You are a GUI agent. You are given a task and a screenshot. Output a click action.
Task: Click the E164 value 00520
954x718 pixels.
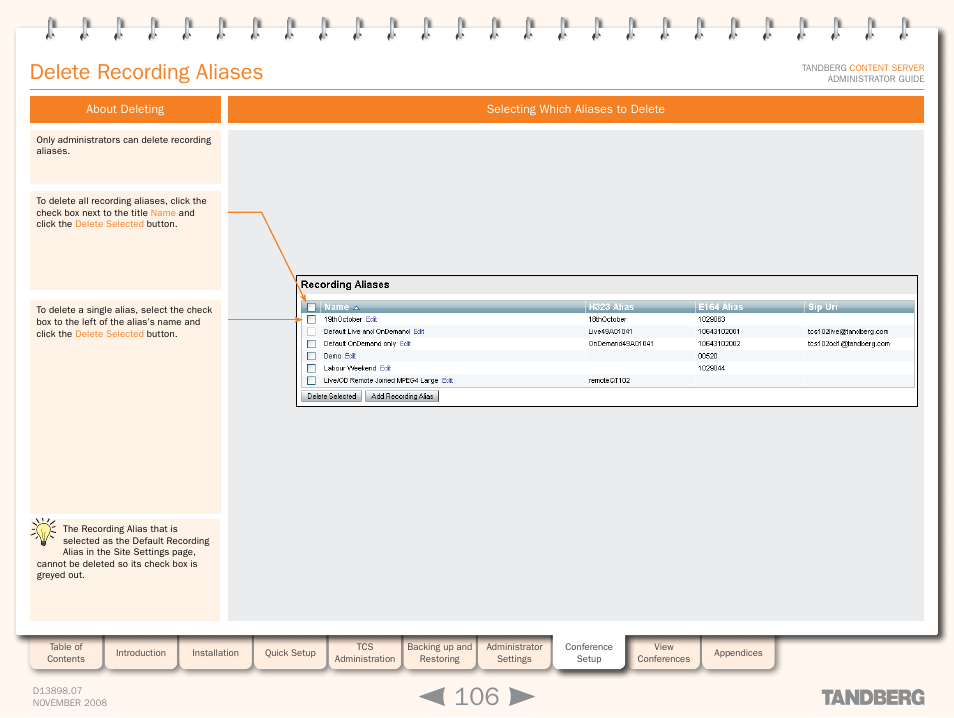tap(708, 356)
